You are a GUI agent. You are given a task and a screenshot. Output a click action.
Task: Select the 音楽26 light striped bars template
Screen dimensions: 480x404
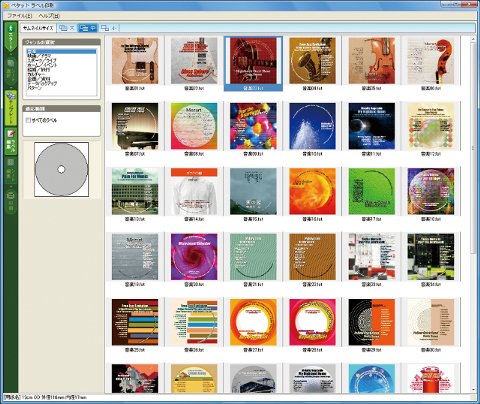(x=194, y=322)
